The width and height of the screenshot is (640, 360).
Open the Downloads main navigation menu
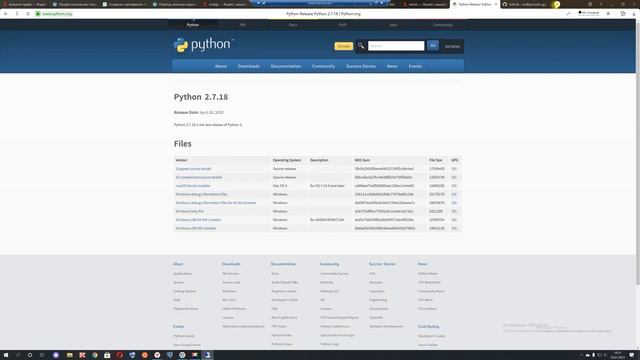249,66
